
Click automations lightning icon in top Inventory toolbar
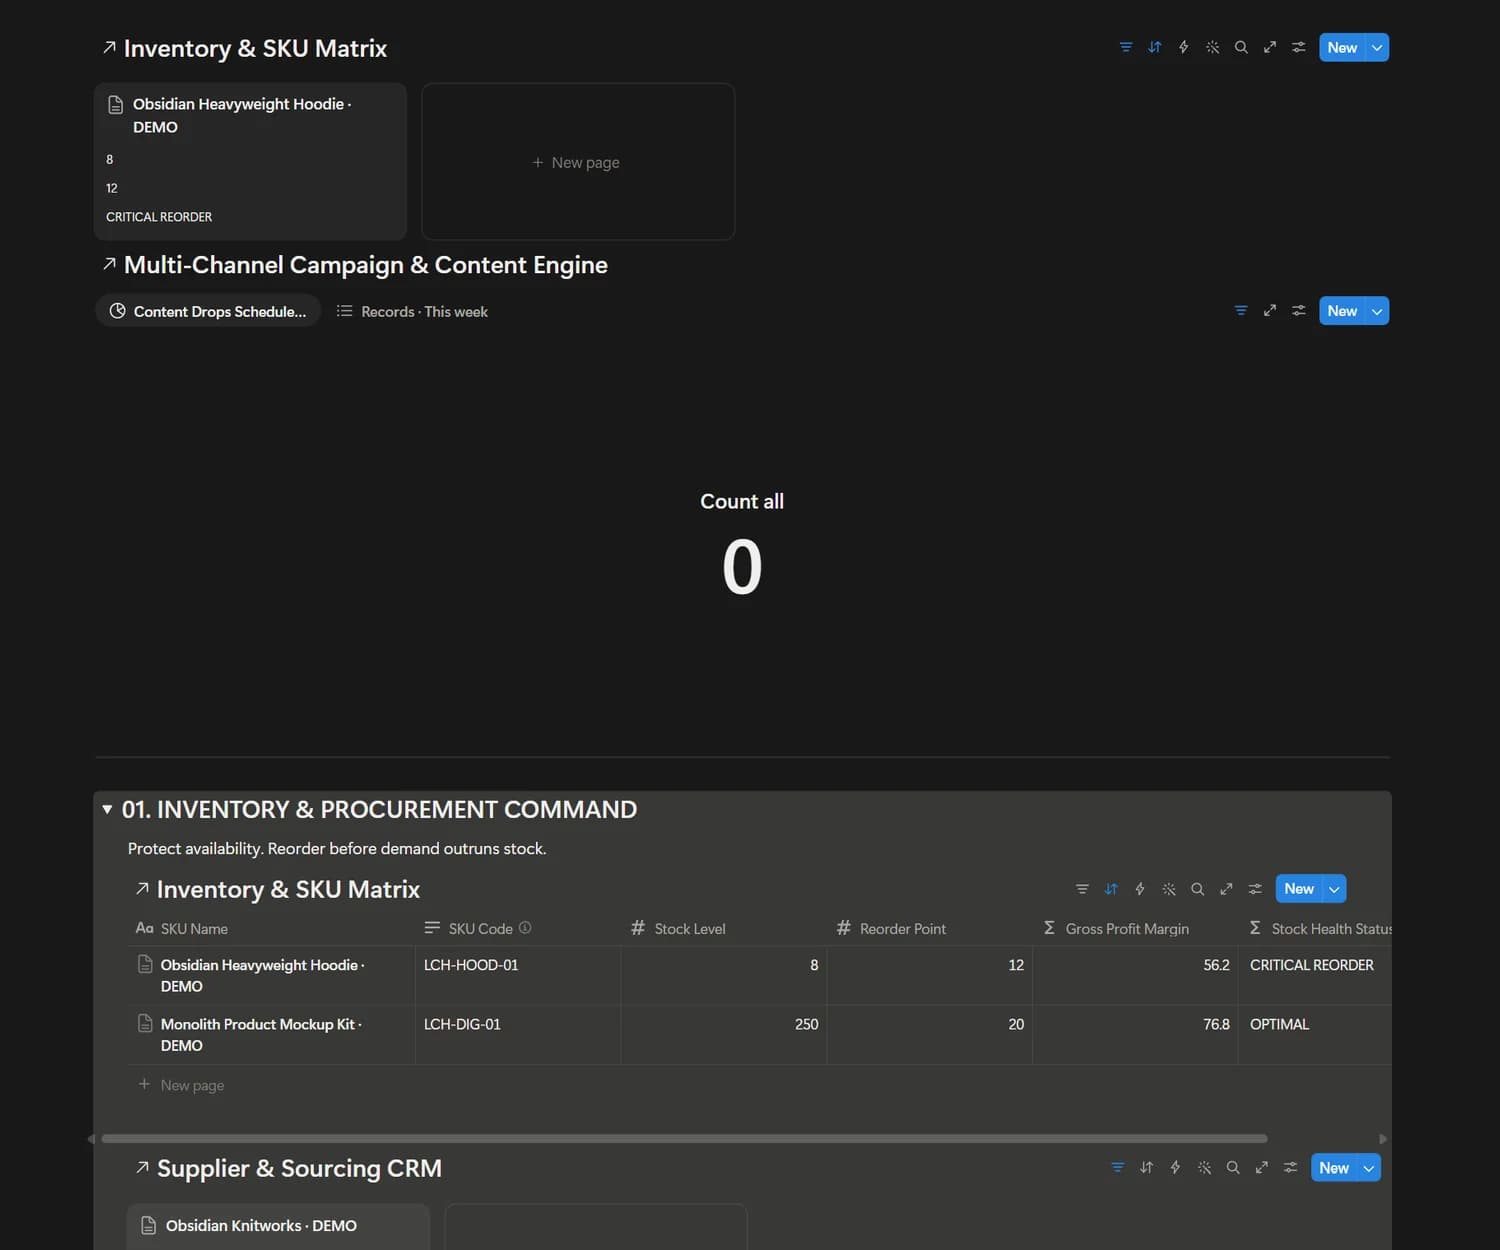pyautogui.click(x=1184, y=47)
